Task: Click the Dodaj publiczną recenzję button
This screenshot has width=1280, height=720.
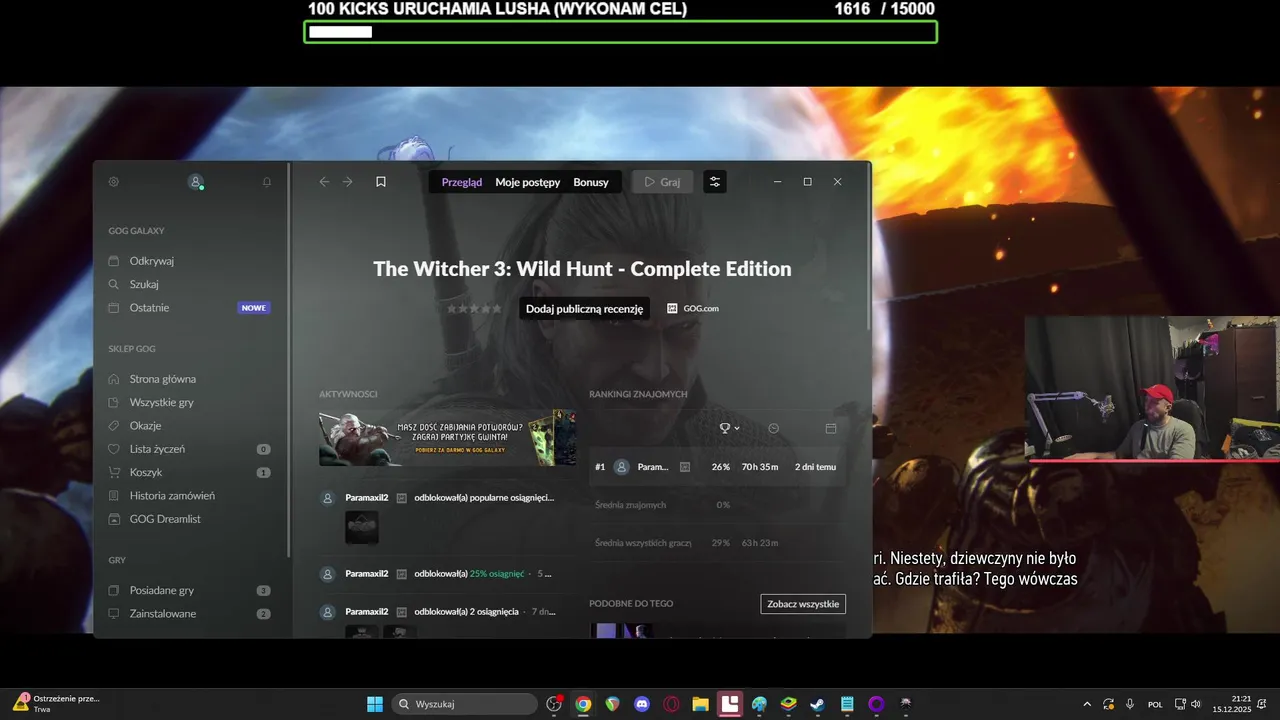Action: pos(585,309)
